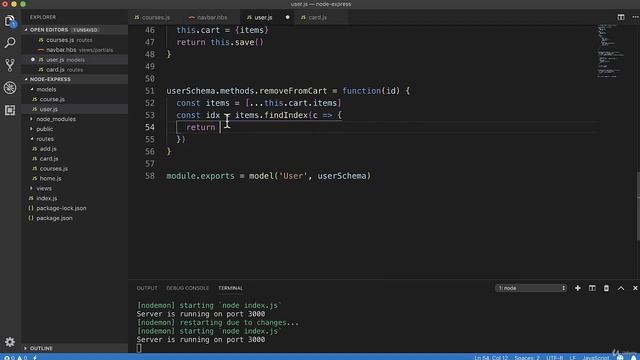
Task: Click line number 51 in gutter
Action: [150, 91]
